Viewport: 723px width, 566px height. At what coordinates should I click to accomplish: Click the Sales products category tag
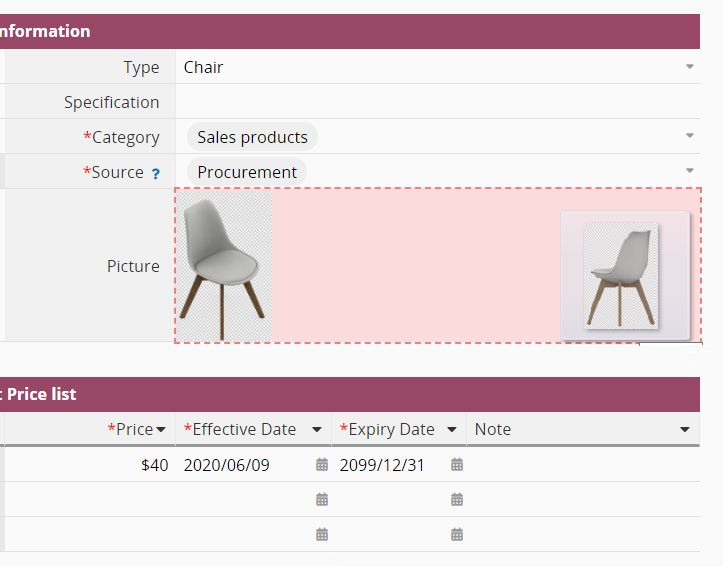[x=252, y=137]
